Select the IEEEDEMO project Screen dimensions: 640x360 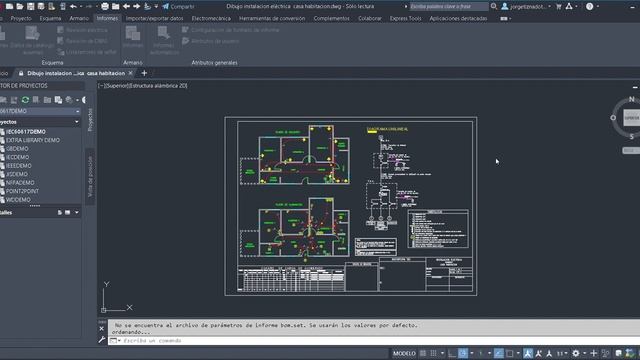18,166
